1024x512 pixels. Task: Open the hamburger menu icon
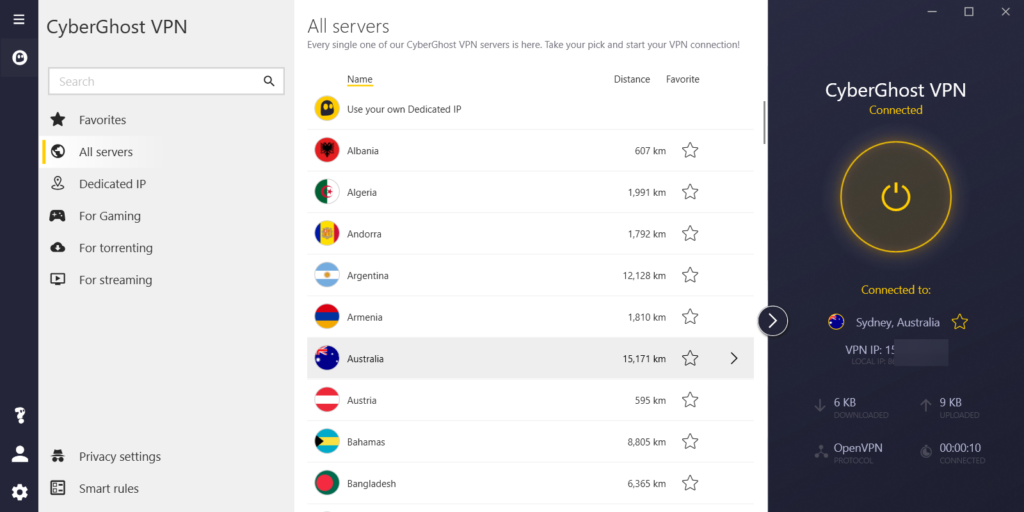pos(19,19)
